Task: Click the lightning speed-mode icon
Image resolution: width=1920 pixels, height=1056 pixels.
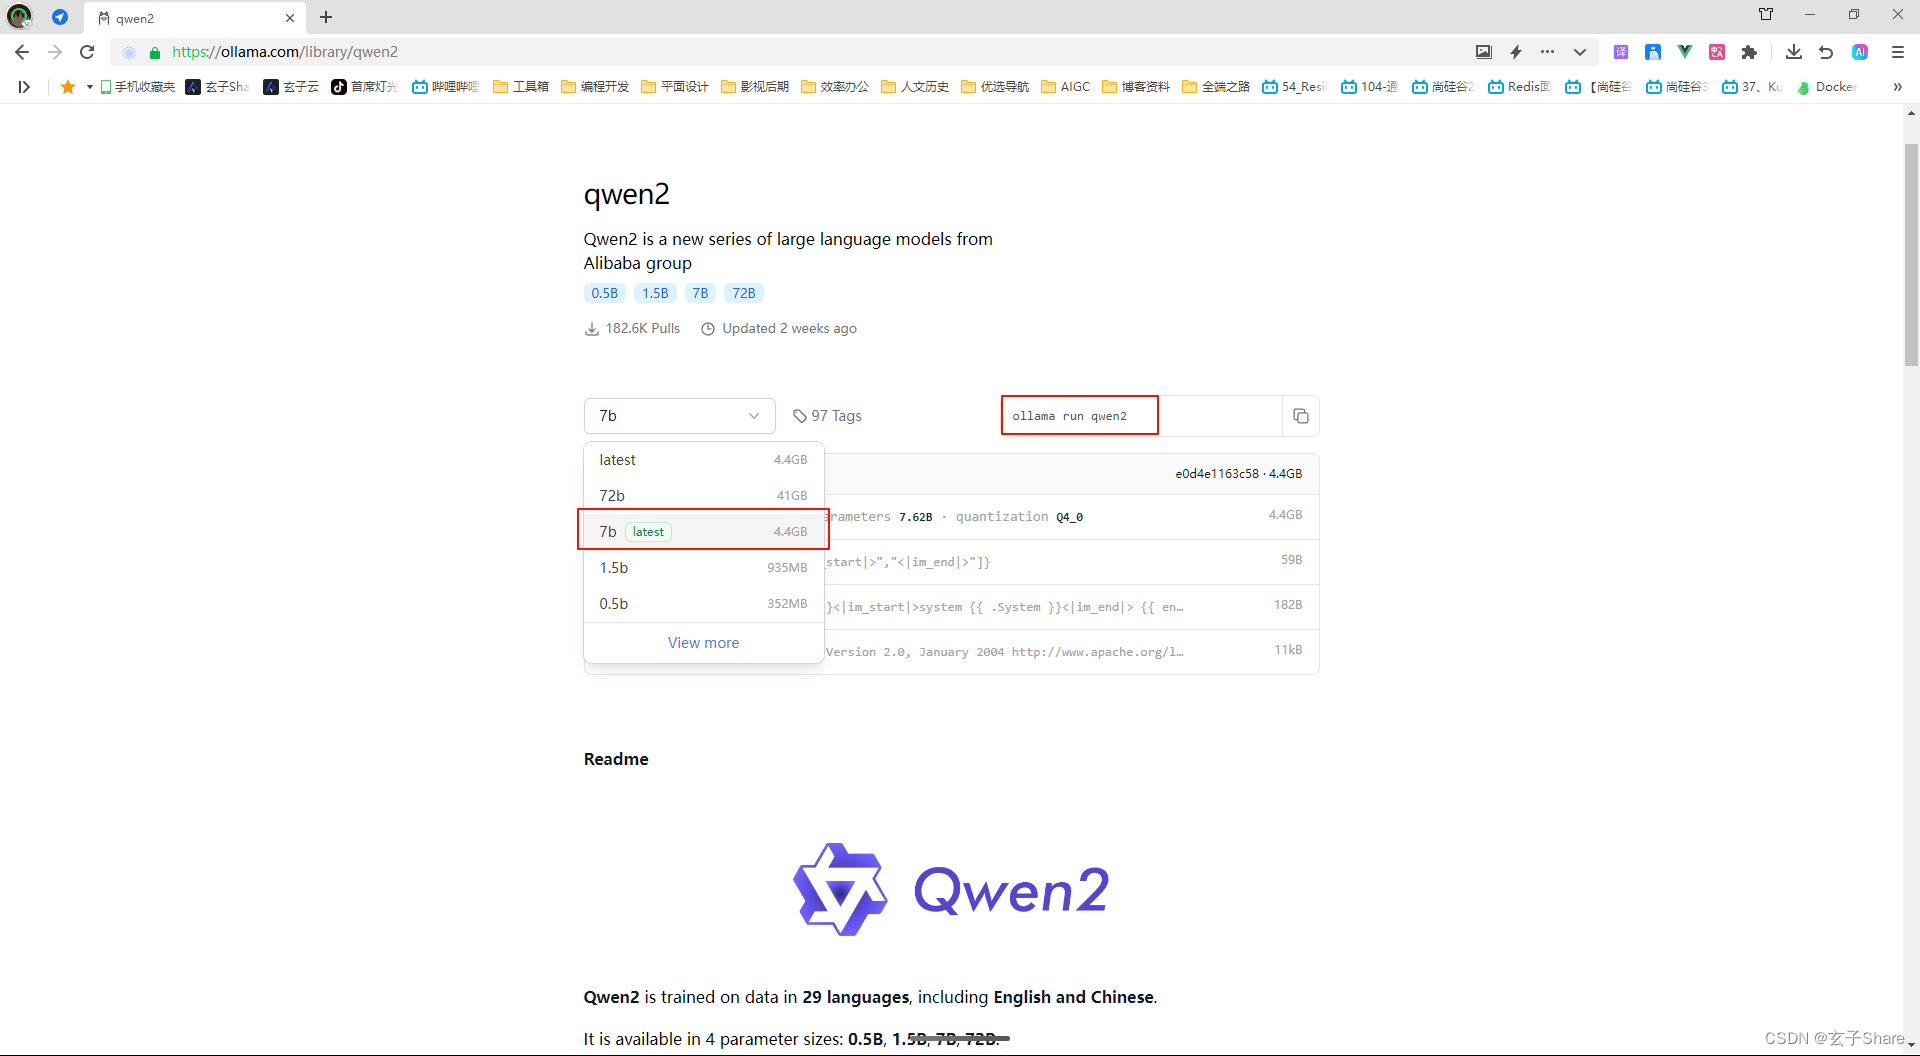Action: pos(1516,52)
